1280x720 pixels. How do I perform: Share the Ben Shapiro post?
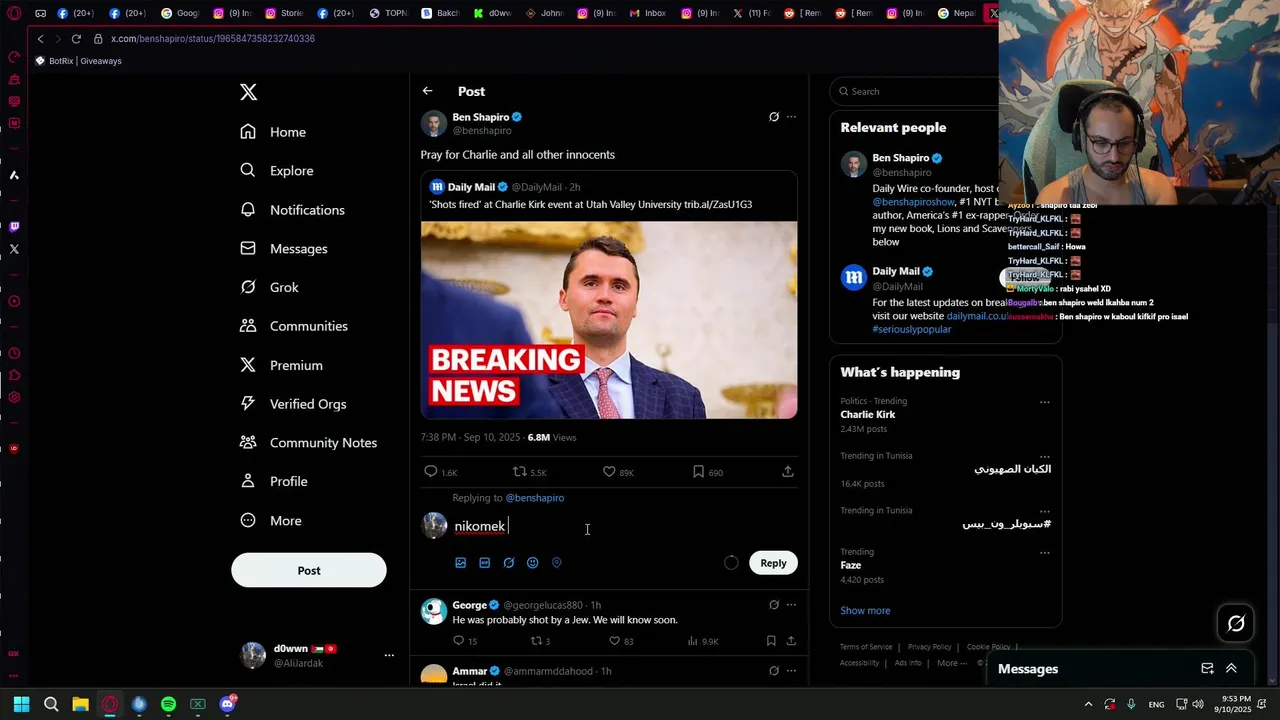tap(788, 472)
